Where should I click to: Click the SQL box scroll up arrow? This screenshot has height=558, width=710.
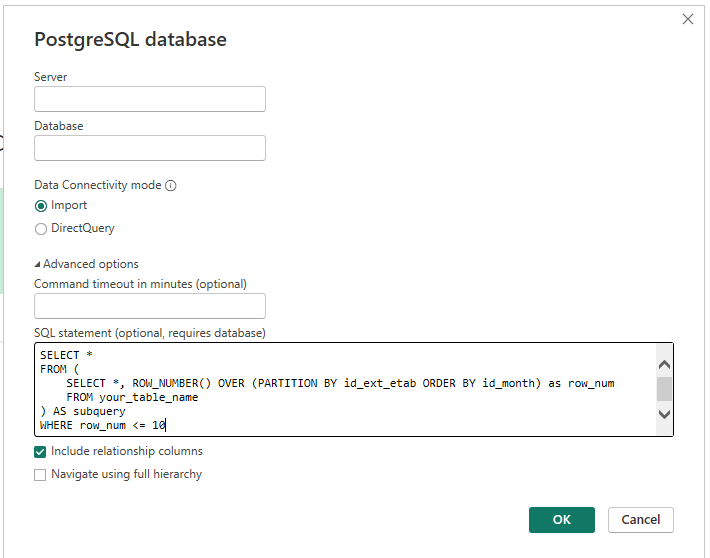664,365
